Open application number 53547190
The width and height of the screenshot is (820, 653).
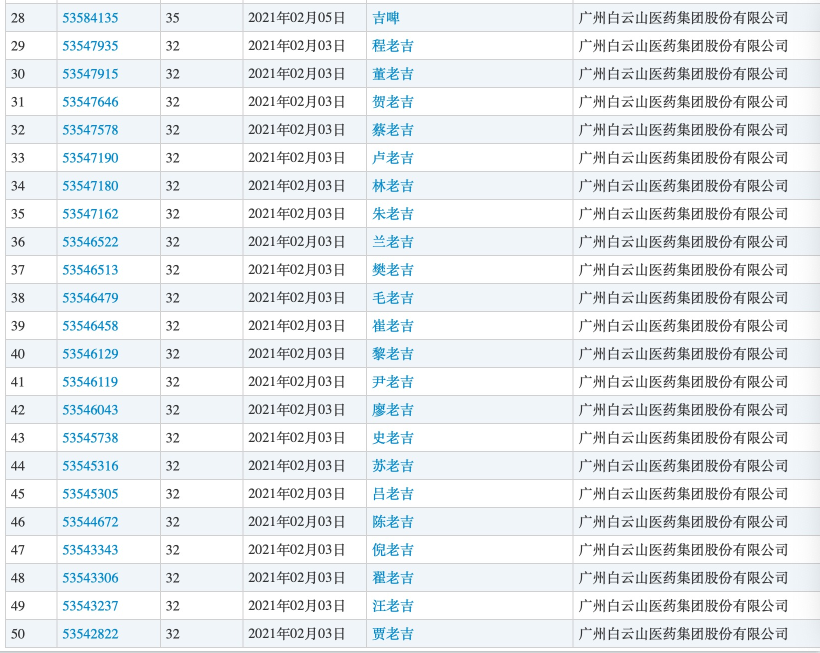[90, 158]
